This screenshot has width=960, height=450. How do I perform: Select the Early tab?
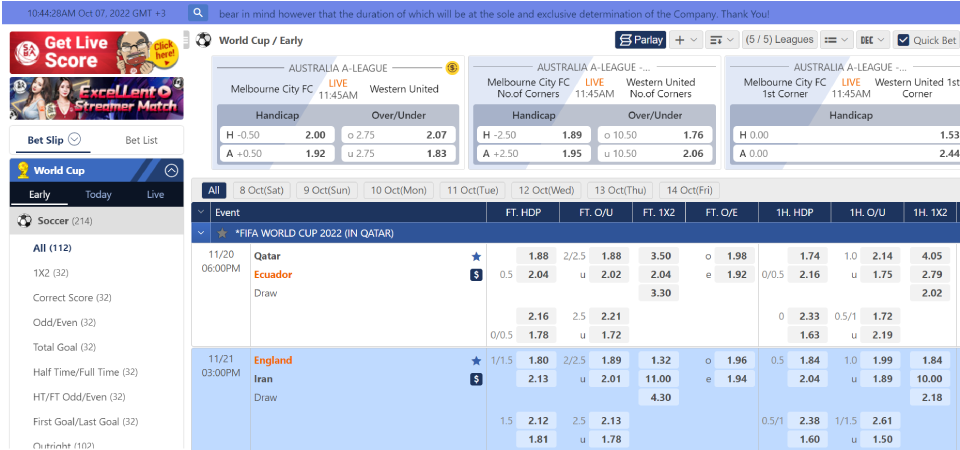tap(39, 194)
